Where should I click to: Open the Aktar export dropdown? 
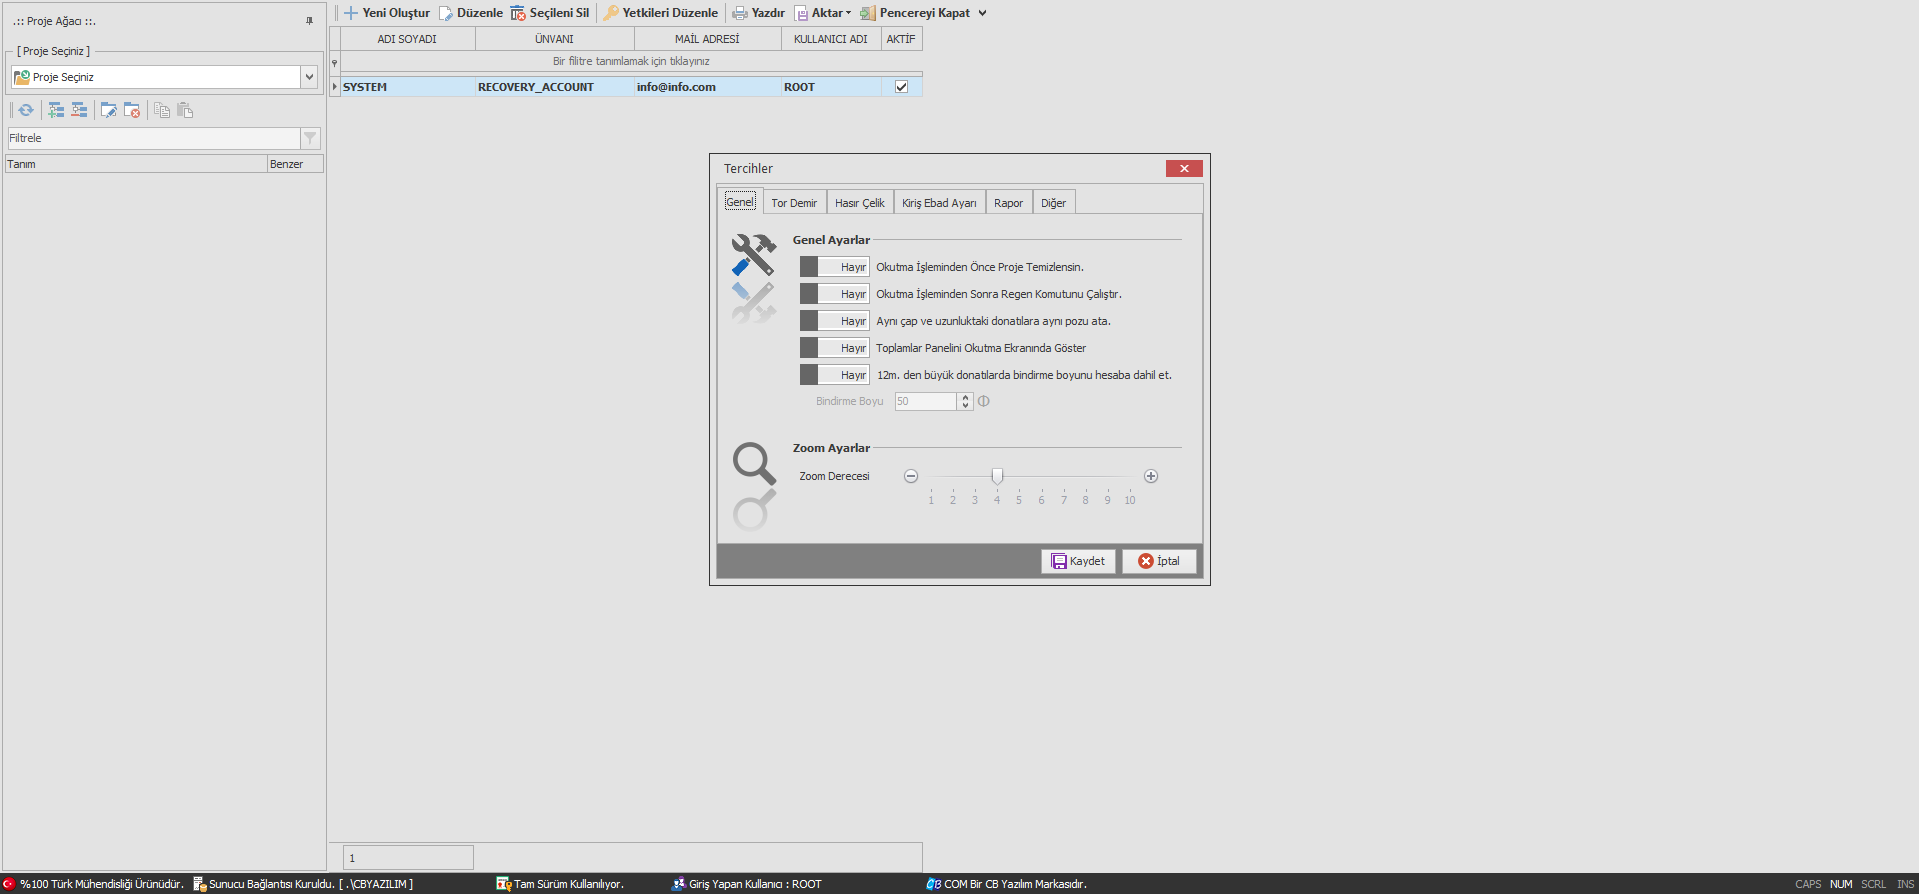pos(823,13)
